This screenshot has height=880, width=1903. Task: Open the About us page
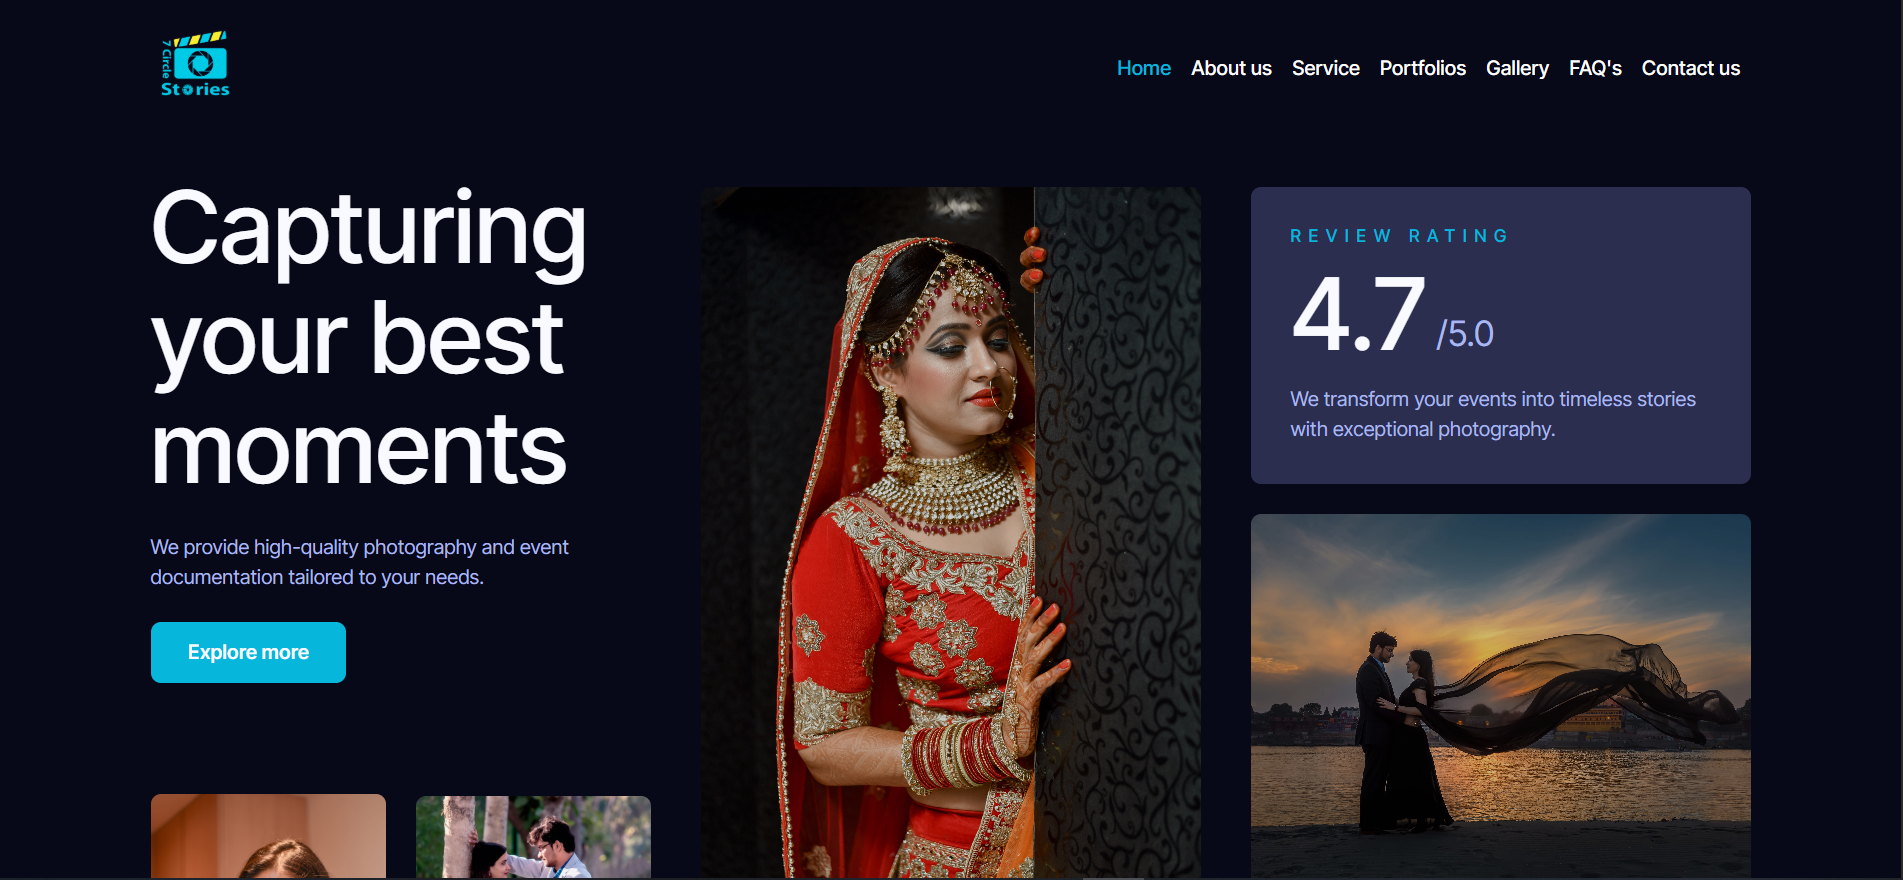pyautogui.click(x=1231, y=68)
